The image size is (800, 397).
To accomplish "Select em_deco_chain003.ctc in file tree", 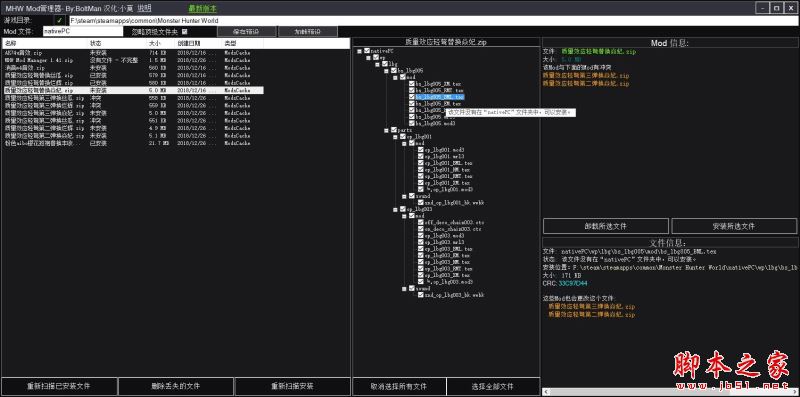I will [453, 229].
